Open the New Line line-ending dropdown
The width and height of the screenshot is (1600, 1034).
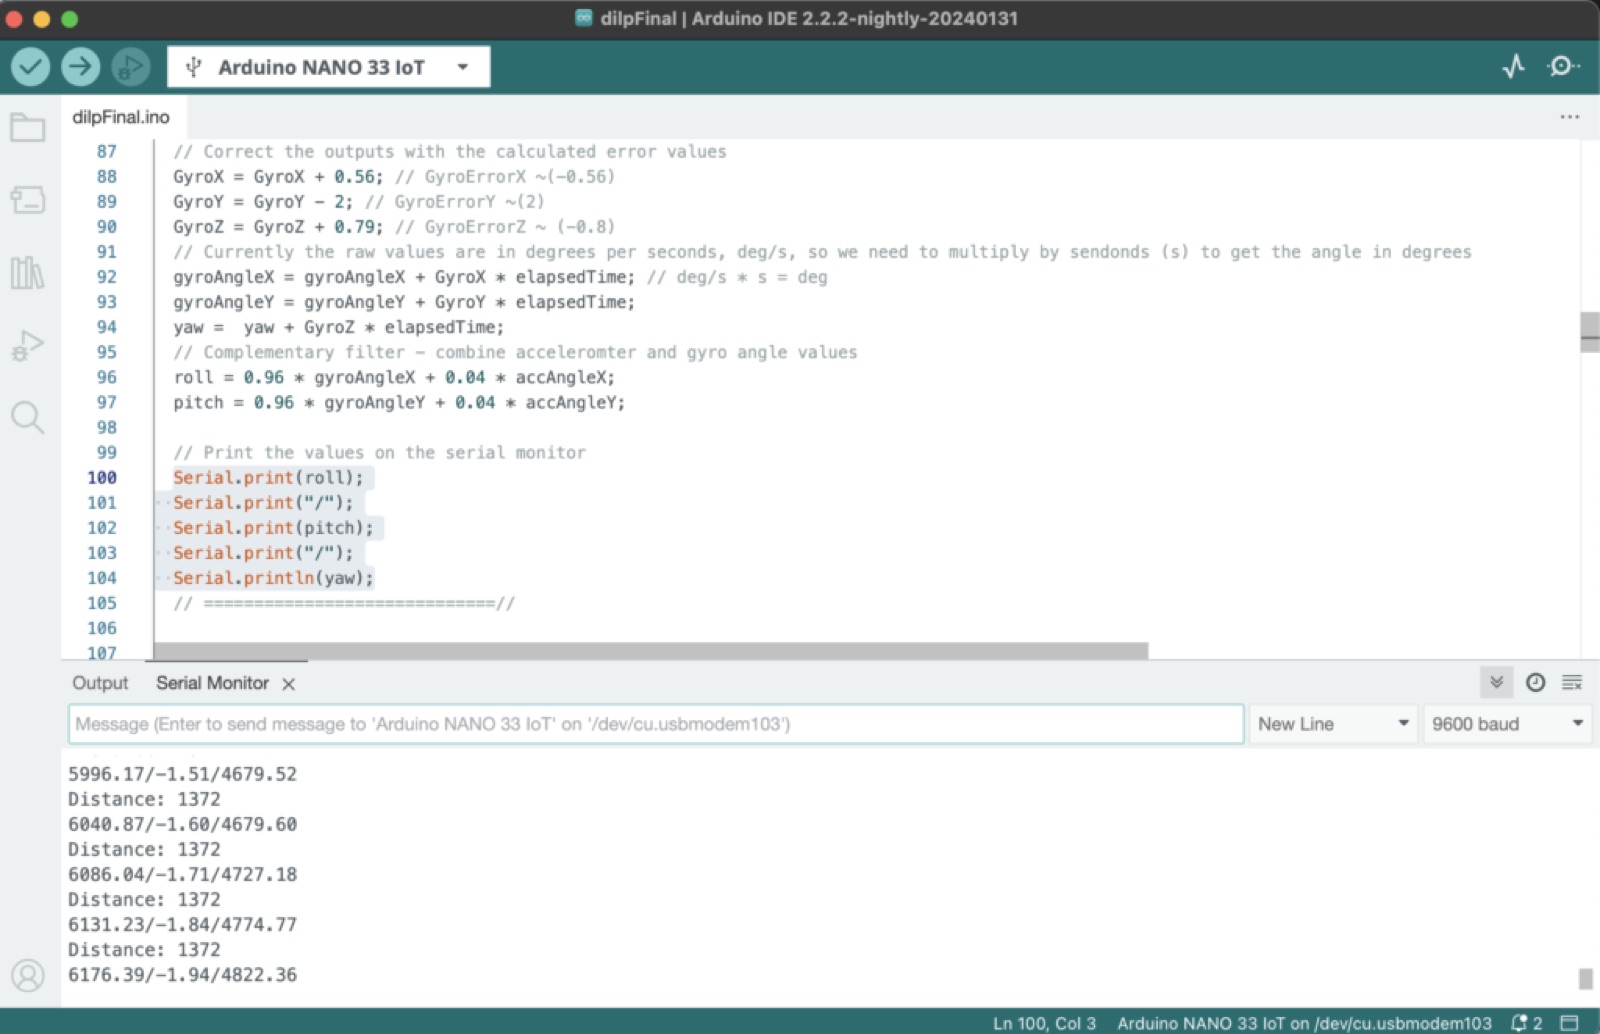1334,724
